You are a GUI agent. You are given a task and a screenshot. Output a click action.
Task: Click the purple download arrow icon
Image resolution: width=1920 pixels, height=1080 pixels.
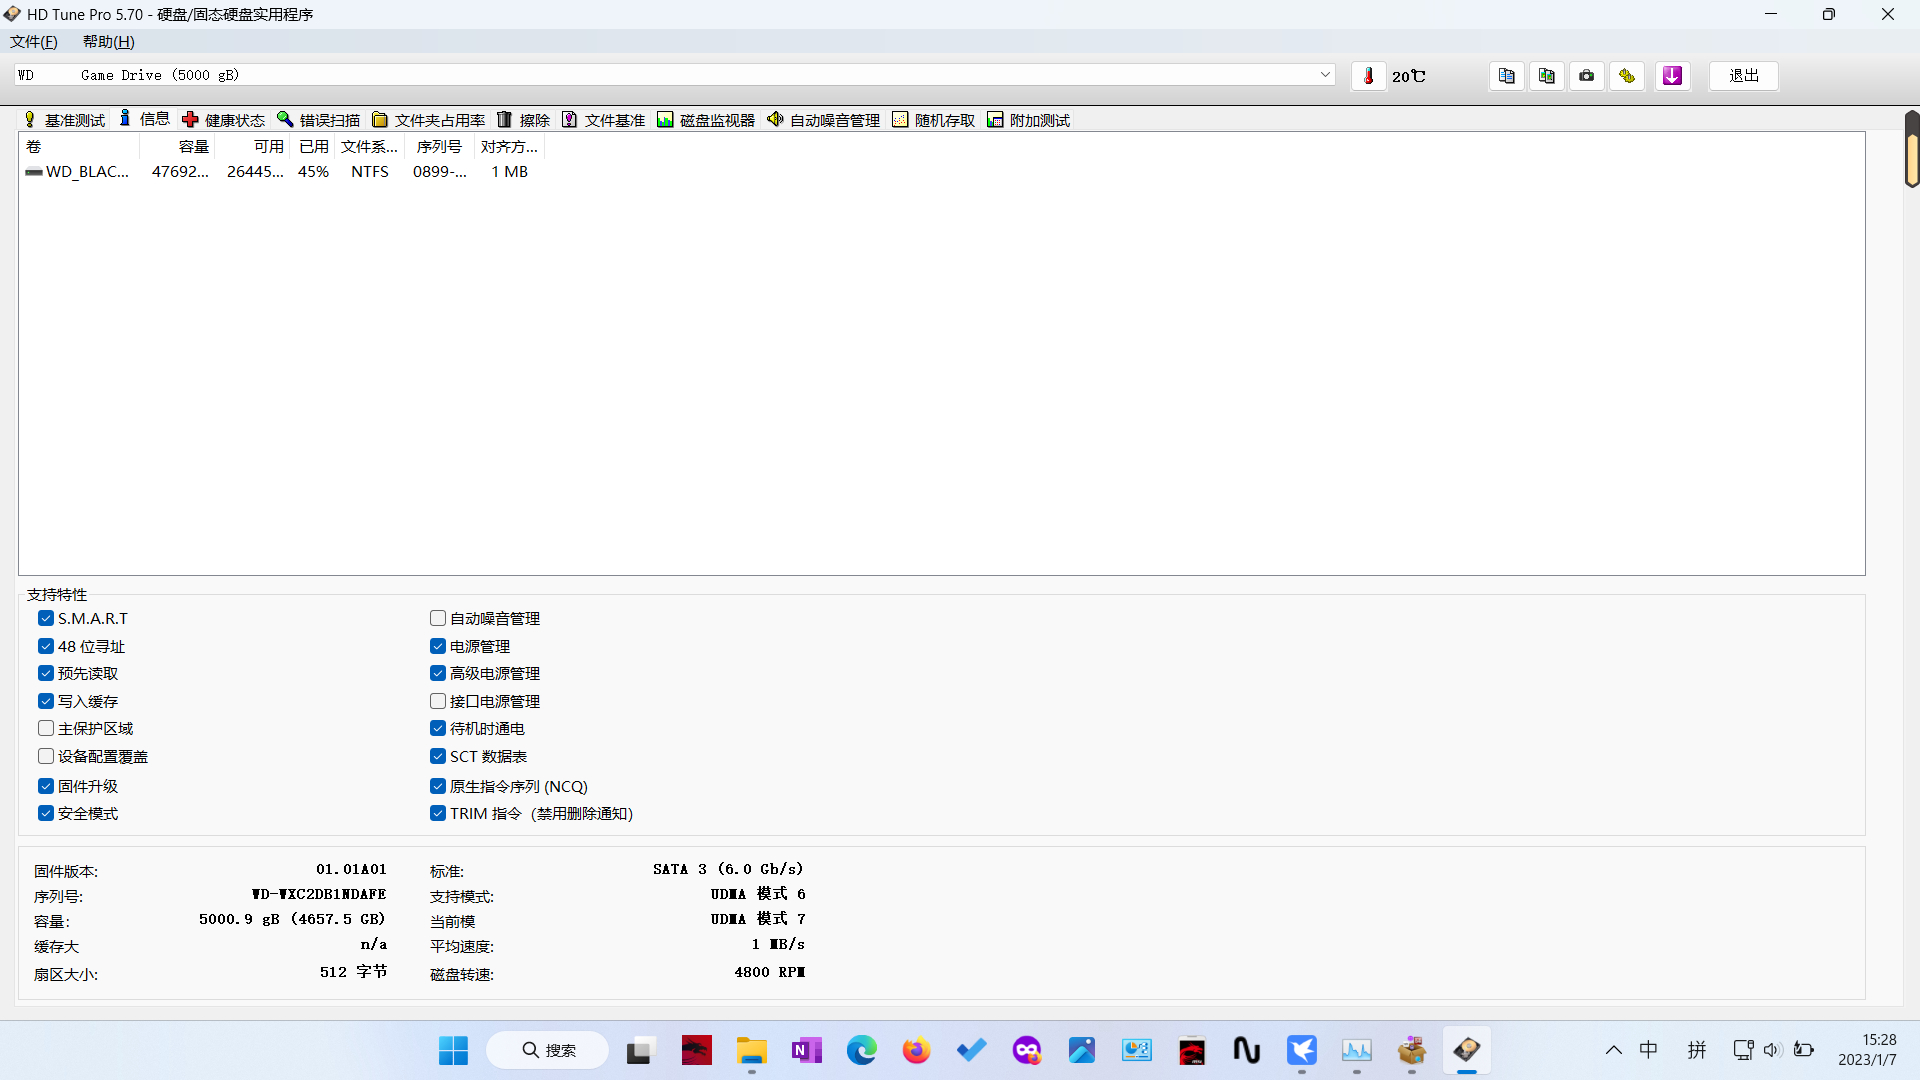pyautogui.click(x=1672, y=76)
